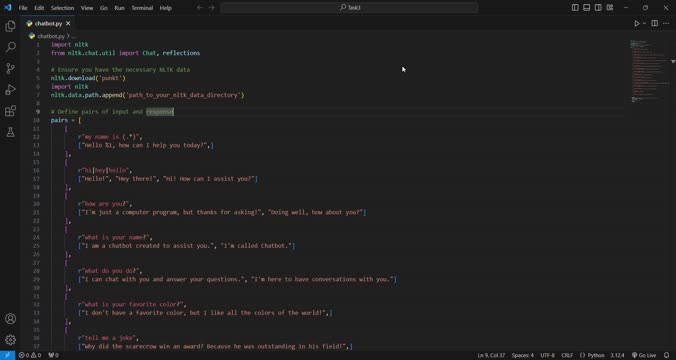
Task: Click the minimap code overview
Action: click(649, 71)
